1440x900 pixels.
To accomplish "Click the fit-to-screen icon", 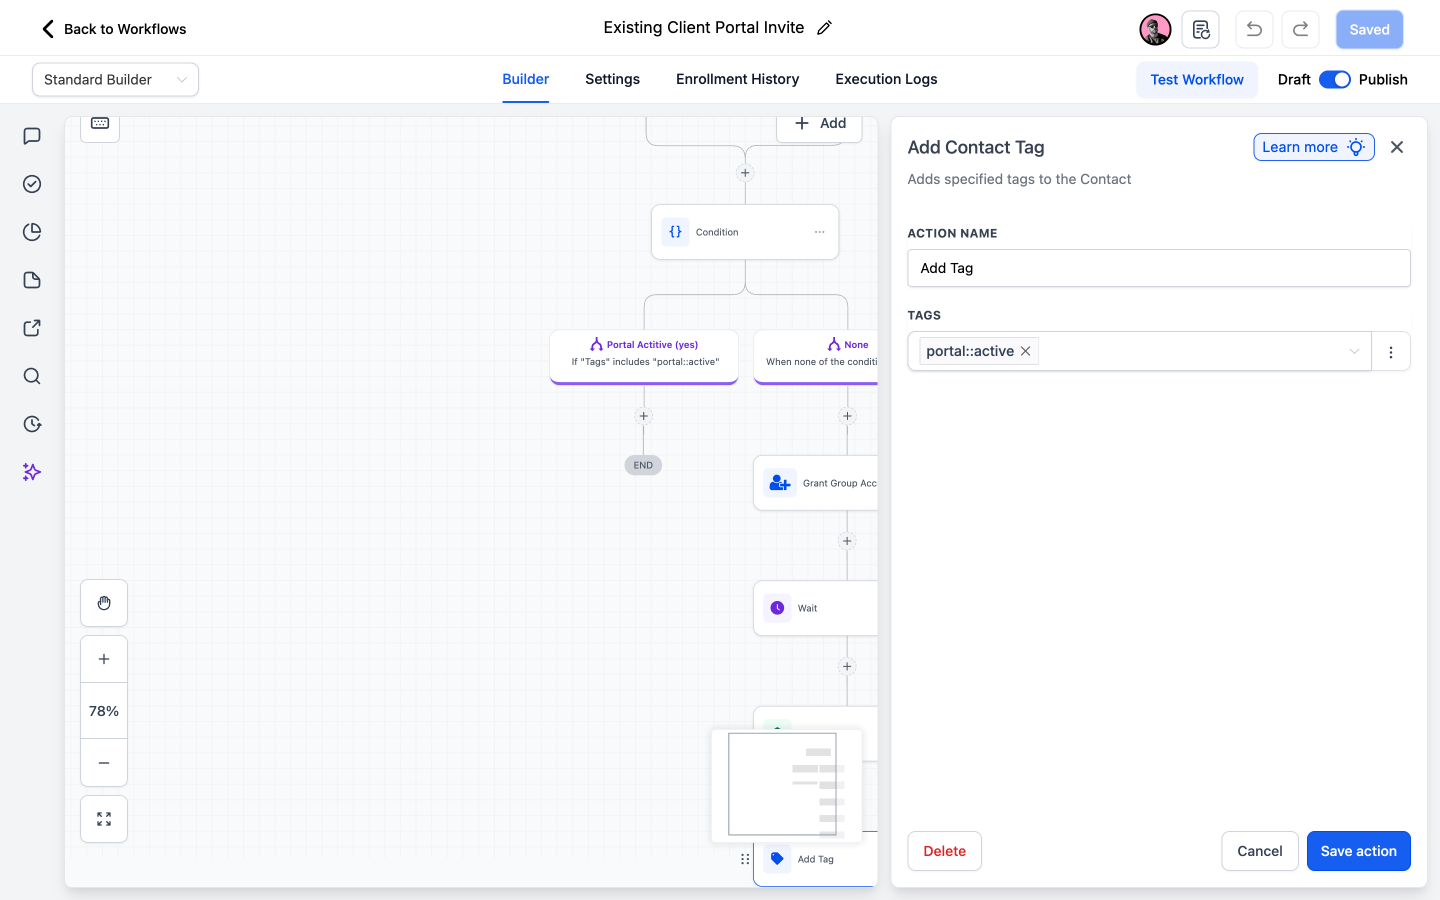I will pyautogui.click(x=104, y=819).
